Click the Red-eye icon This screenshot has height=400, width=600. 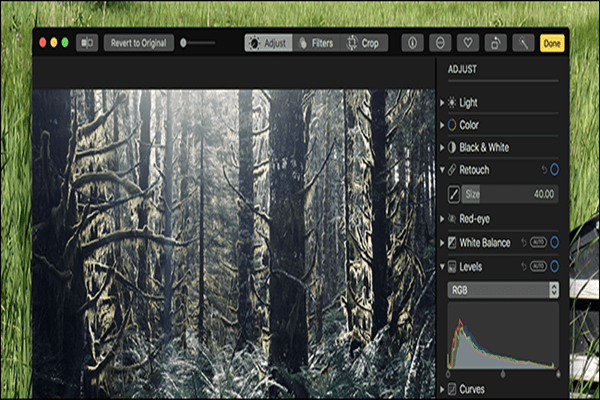(452, 219)
